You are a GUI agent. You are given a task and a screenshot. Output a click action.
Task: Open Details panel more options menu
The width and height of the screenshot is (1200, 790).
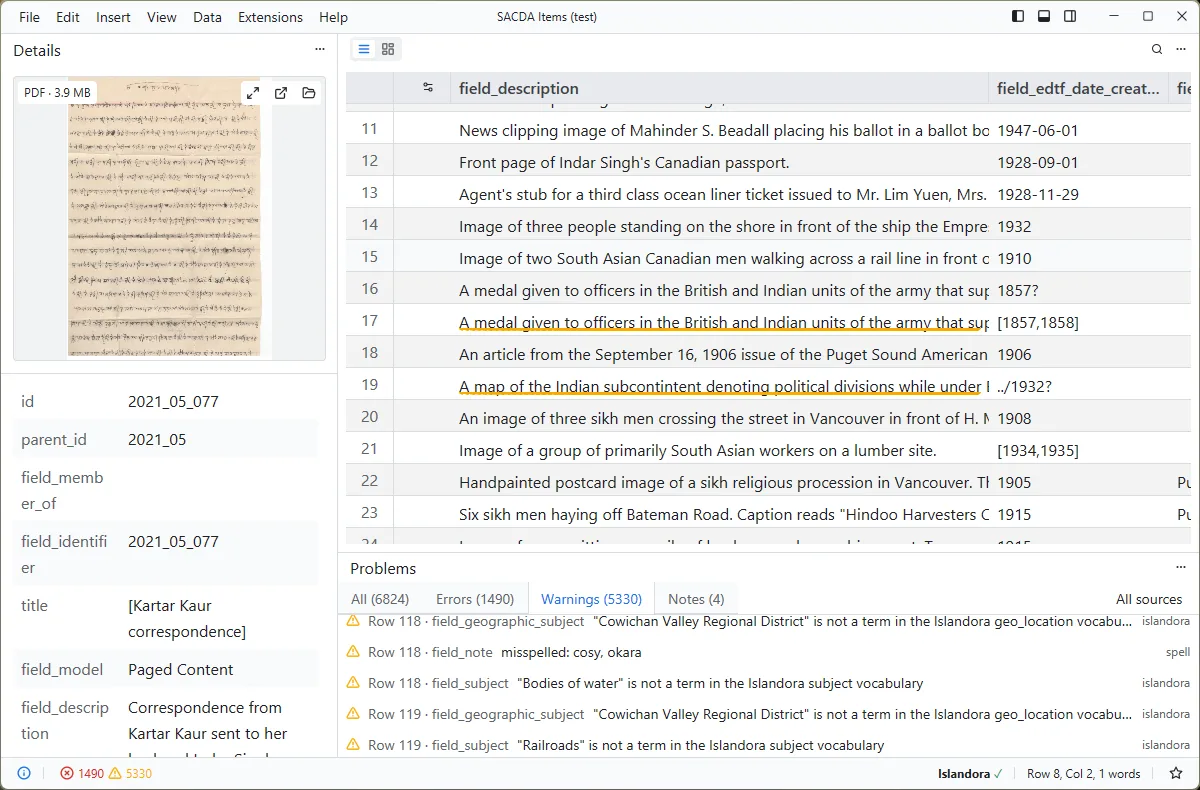pyautogui.click(x=320, y=49)
